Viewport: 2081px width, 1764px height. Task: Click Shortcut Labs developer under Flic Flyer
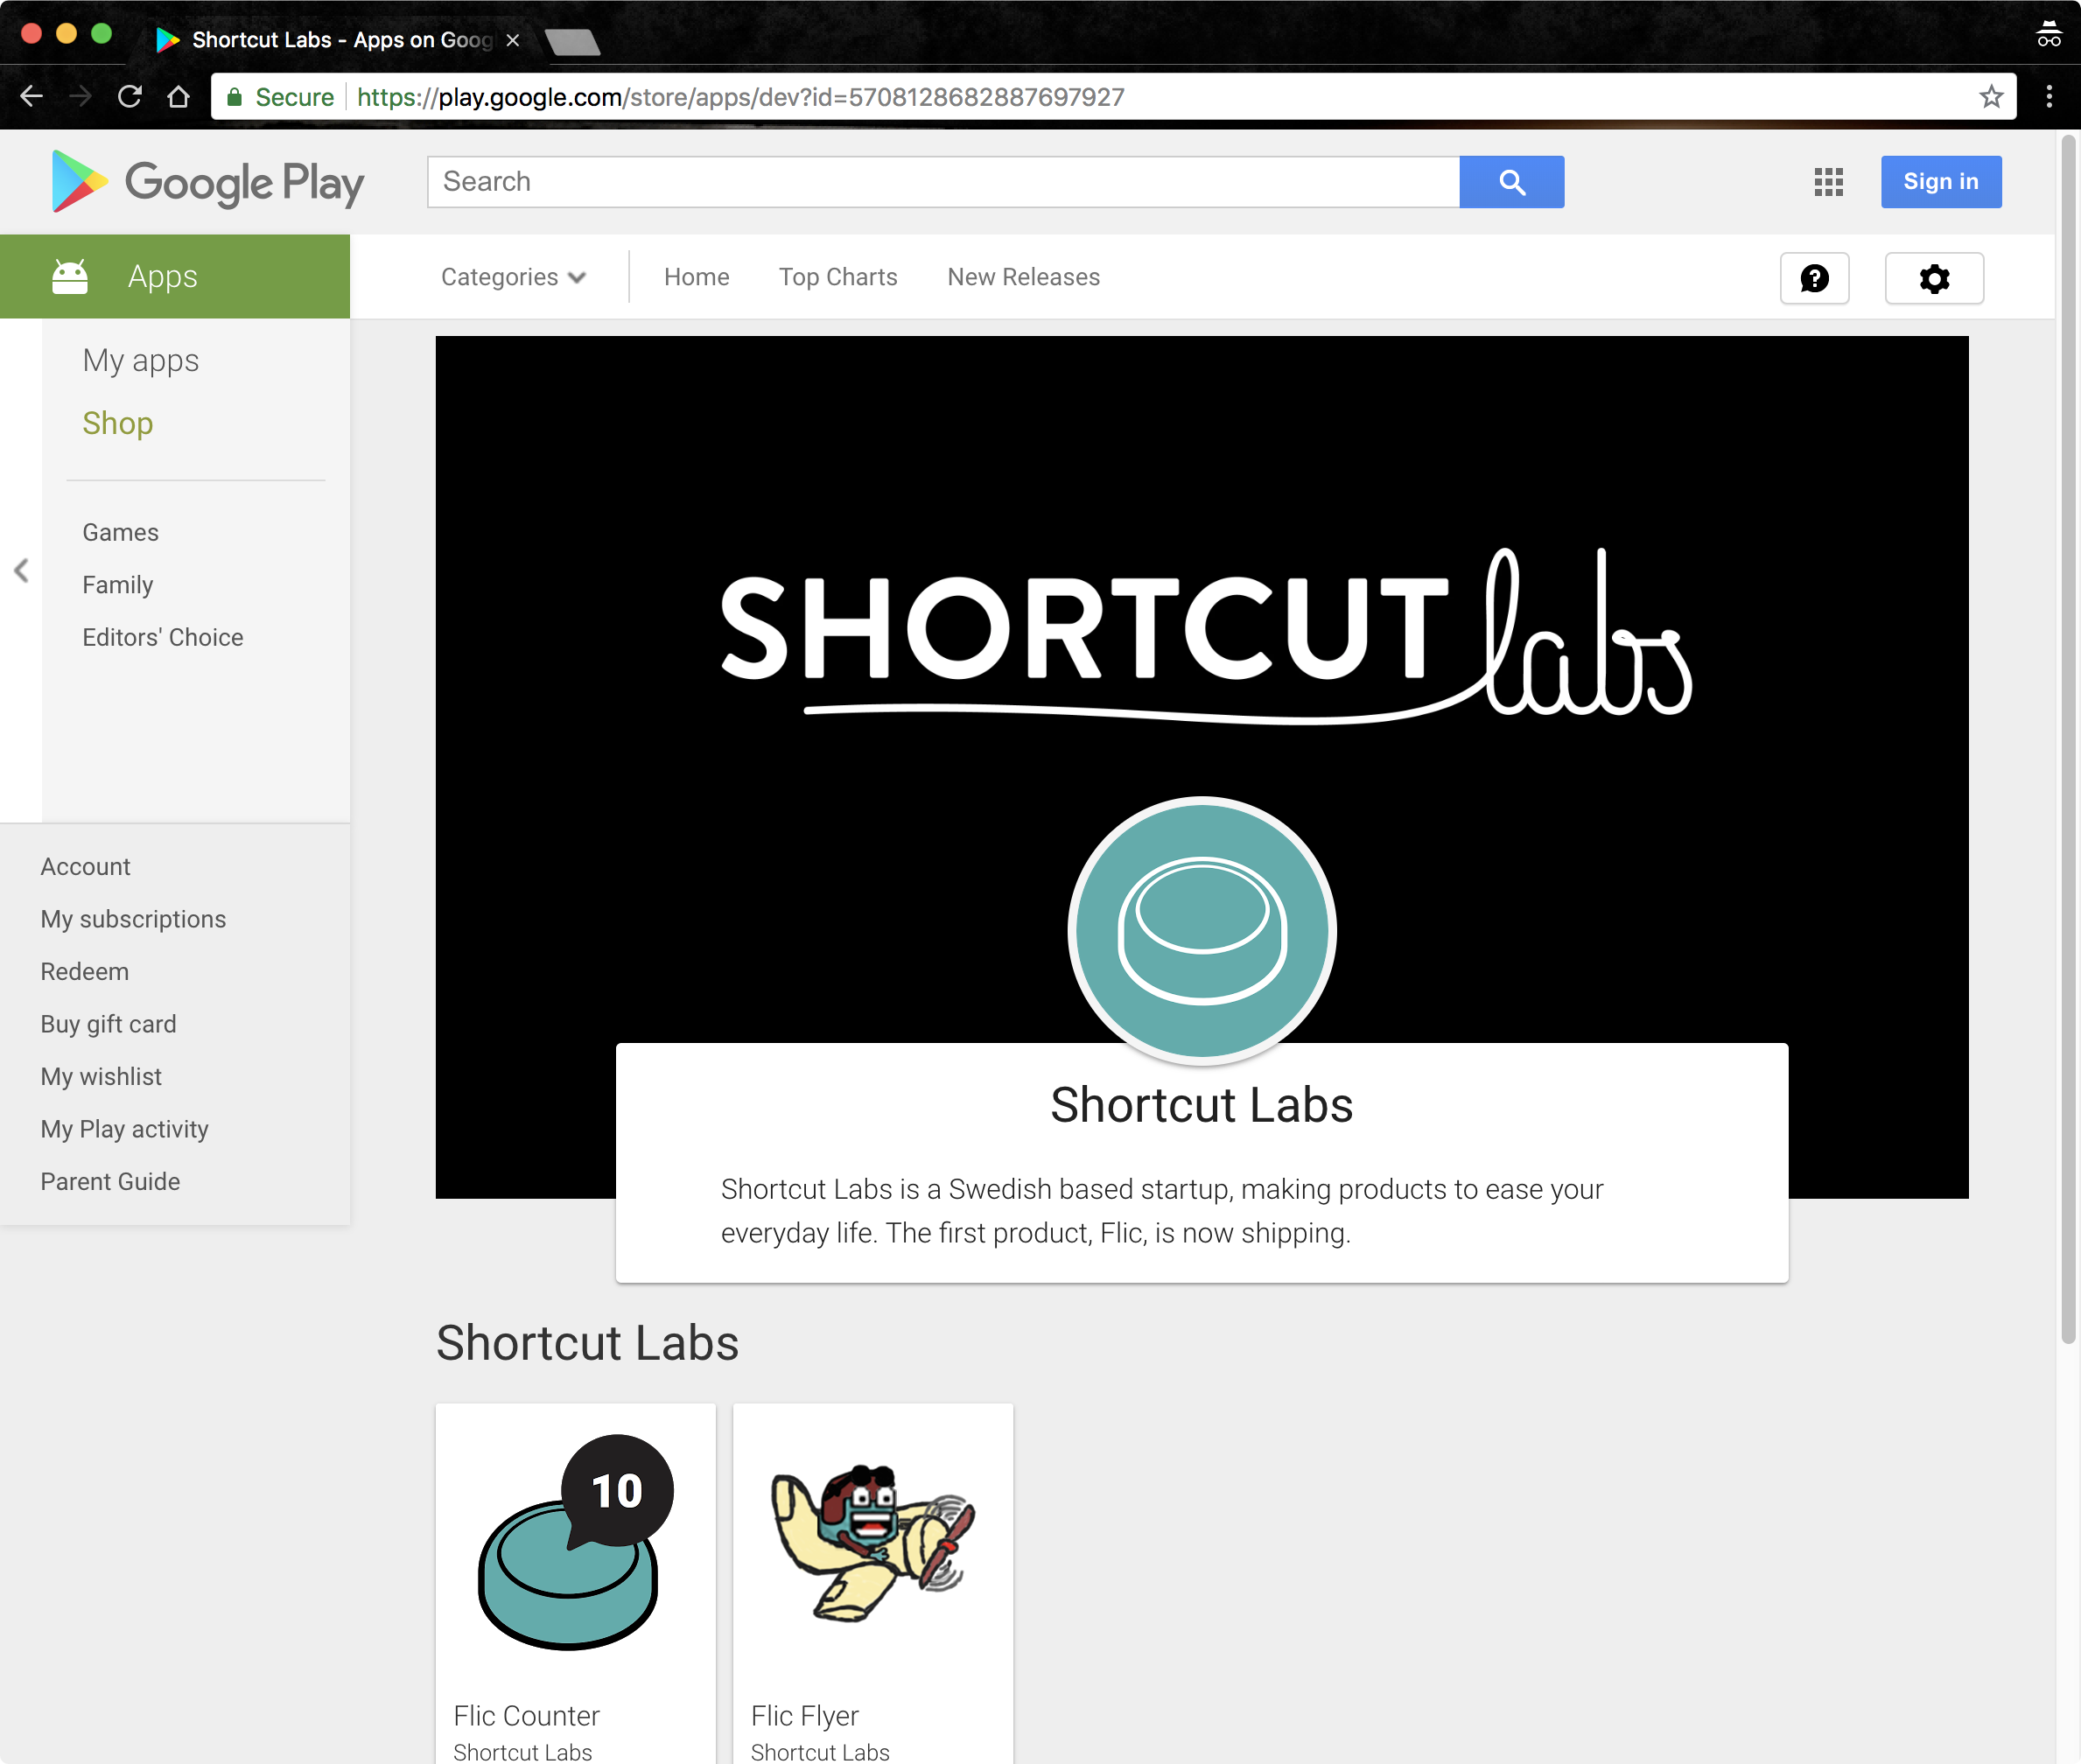(x=820, y=1752)
